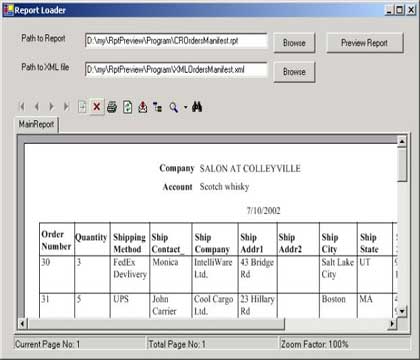Screen dimensions: 420x360
Task: Click the zoom magnifier icon
Action: click(x=173, y=107)
